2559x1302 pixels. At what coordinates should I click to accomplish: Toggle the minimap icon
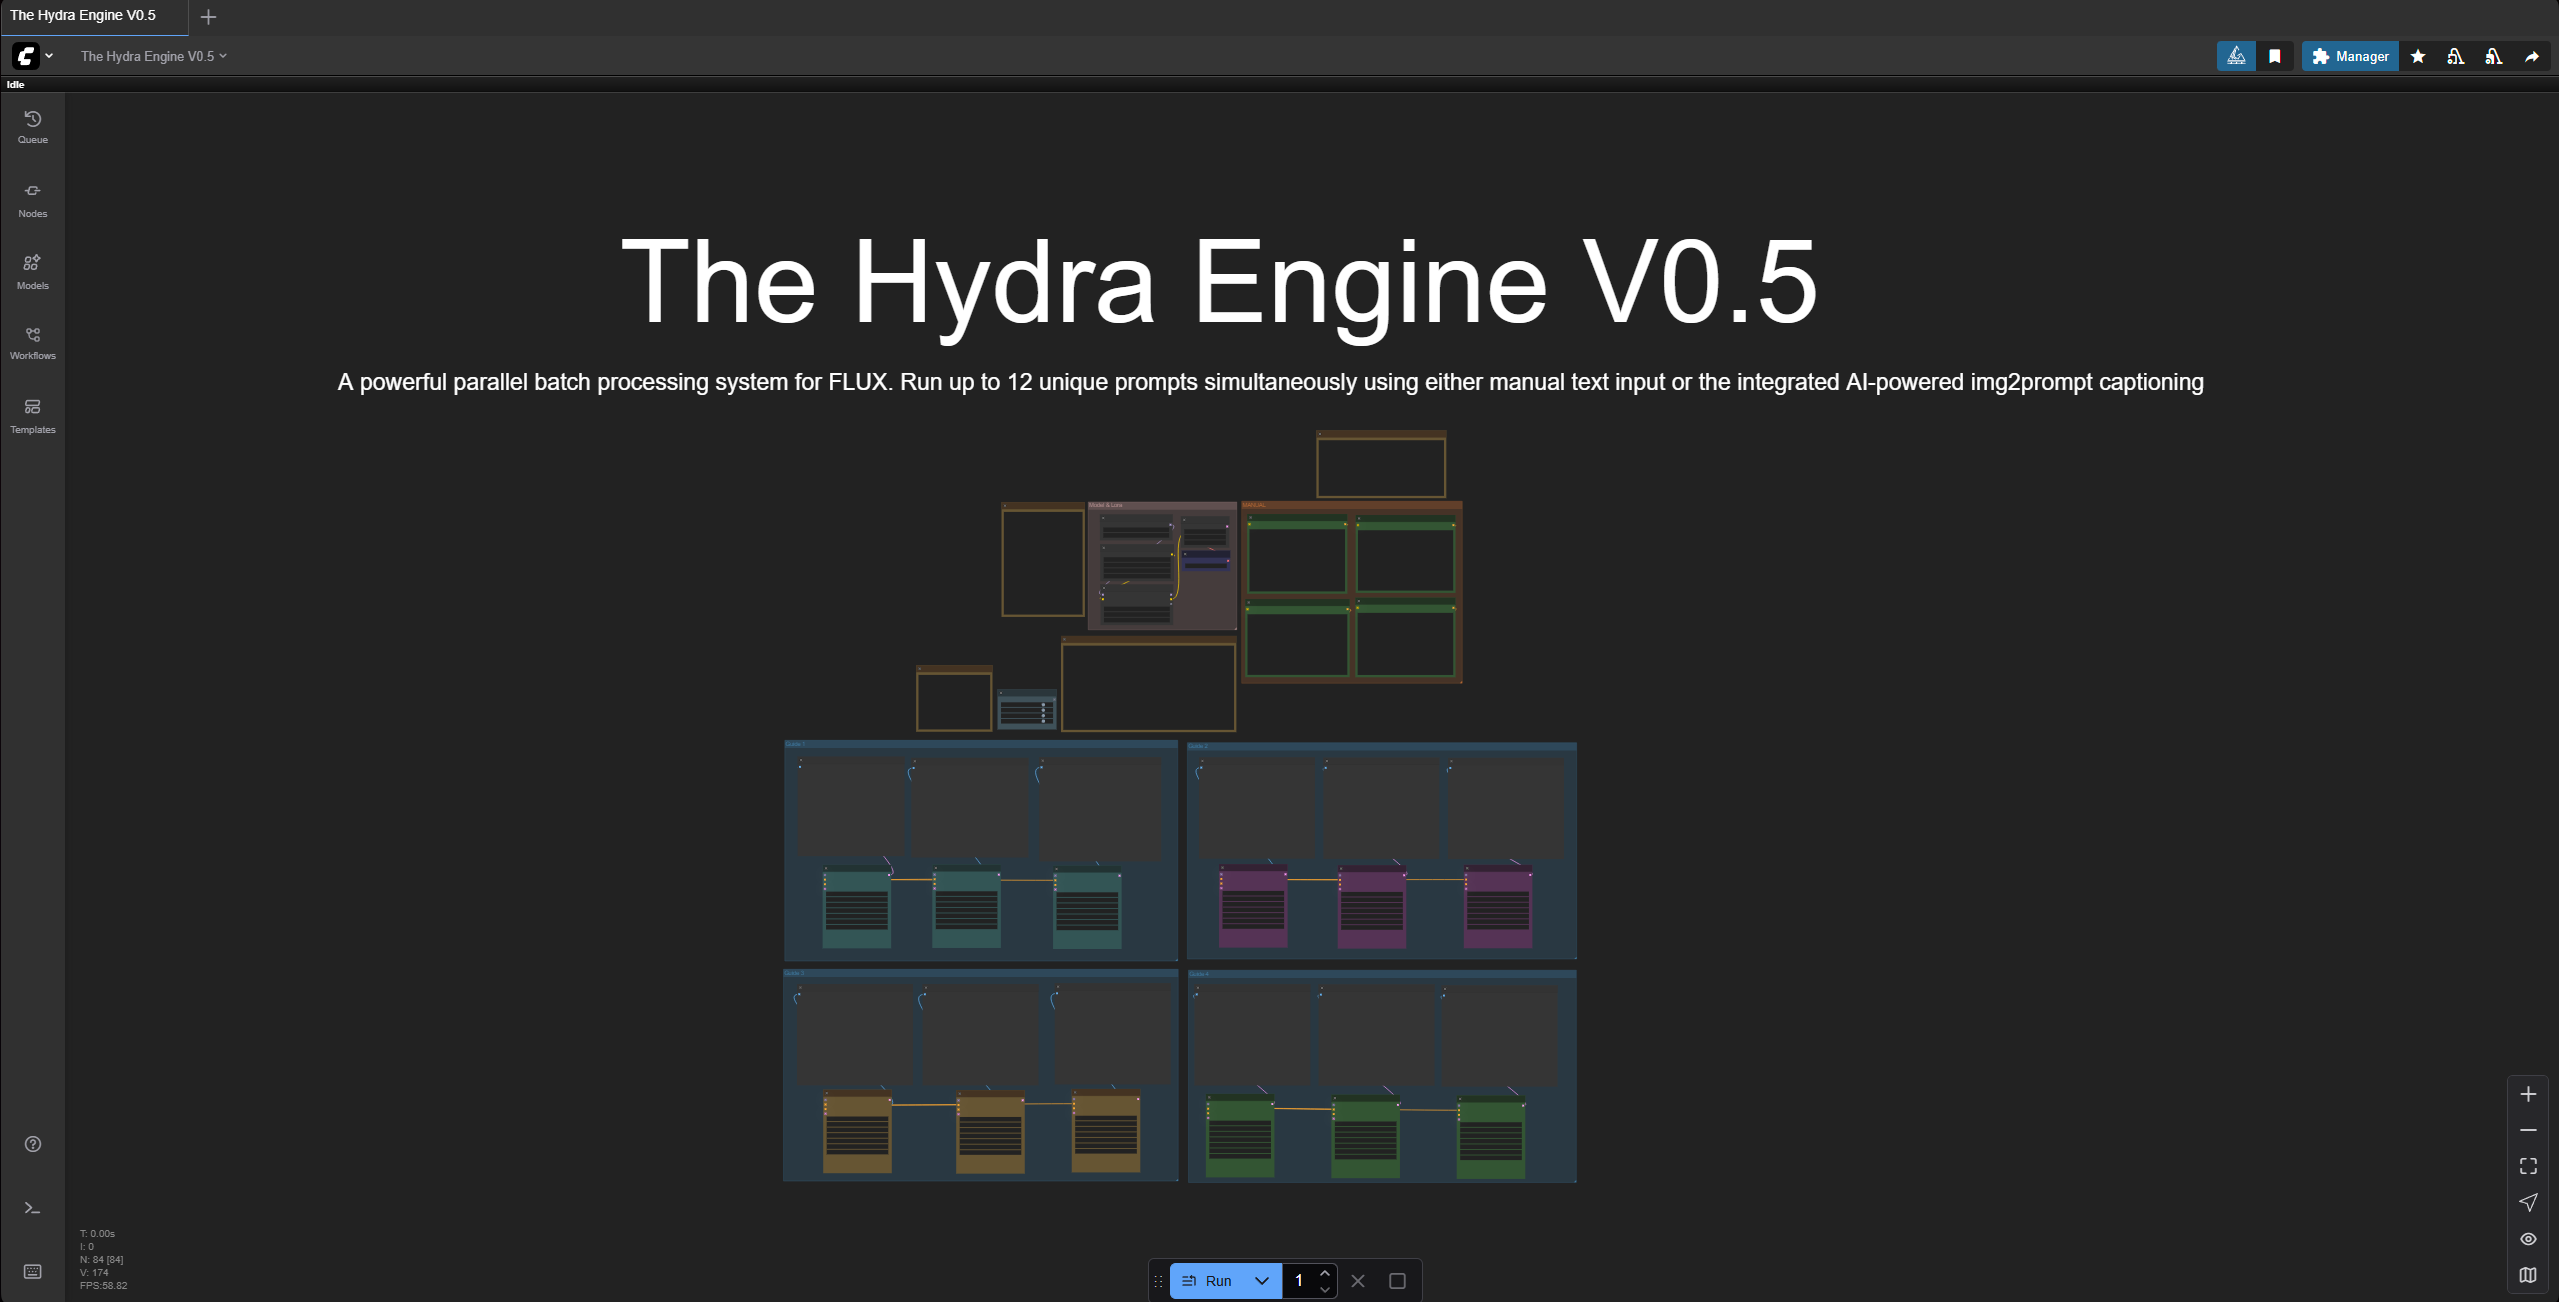[x=2528, y=1275]
